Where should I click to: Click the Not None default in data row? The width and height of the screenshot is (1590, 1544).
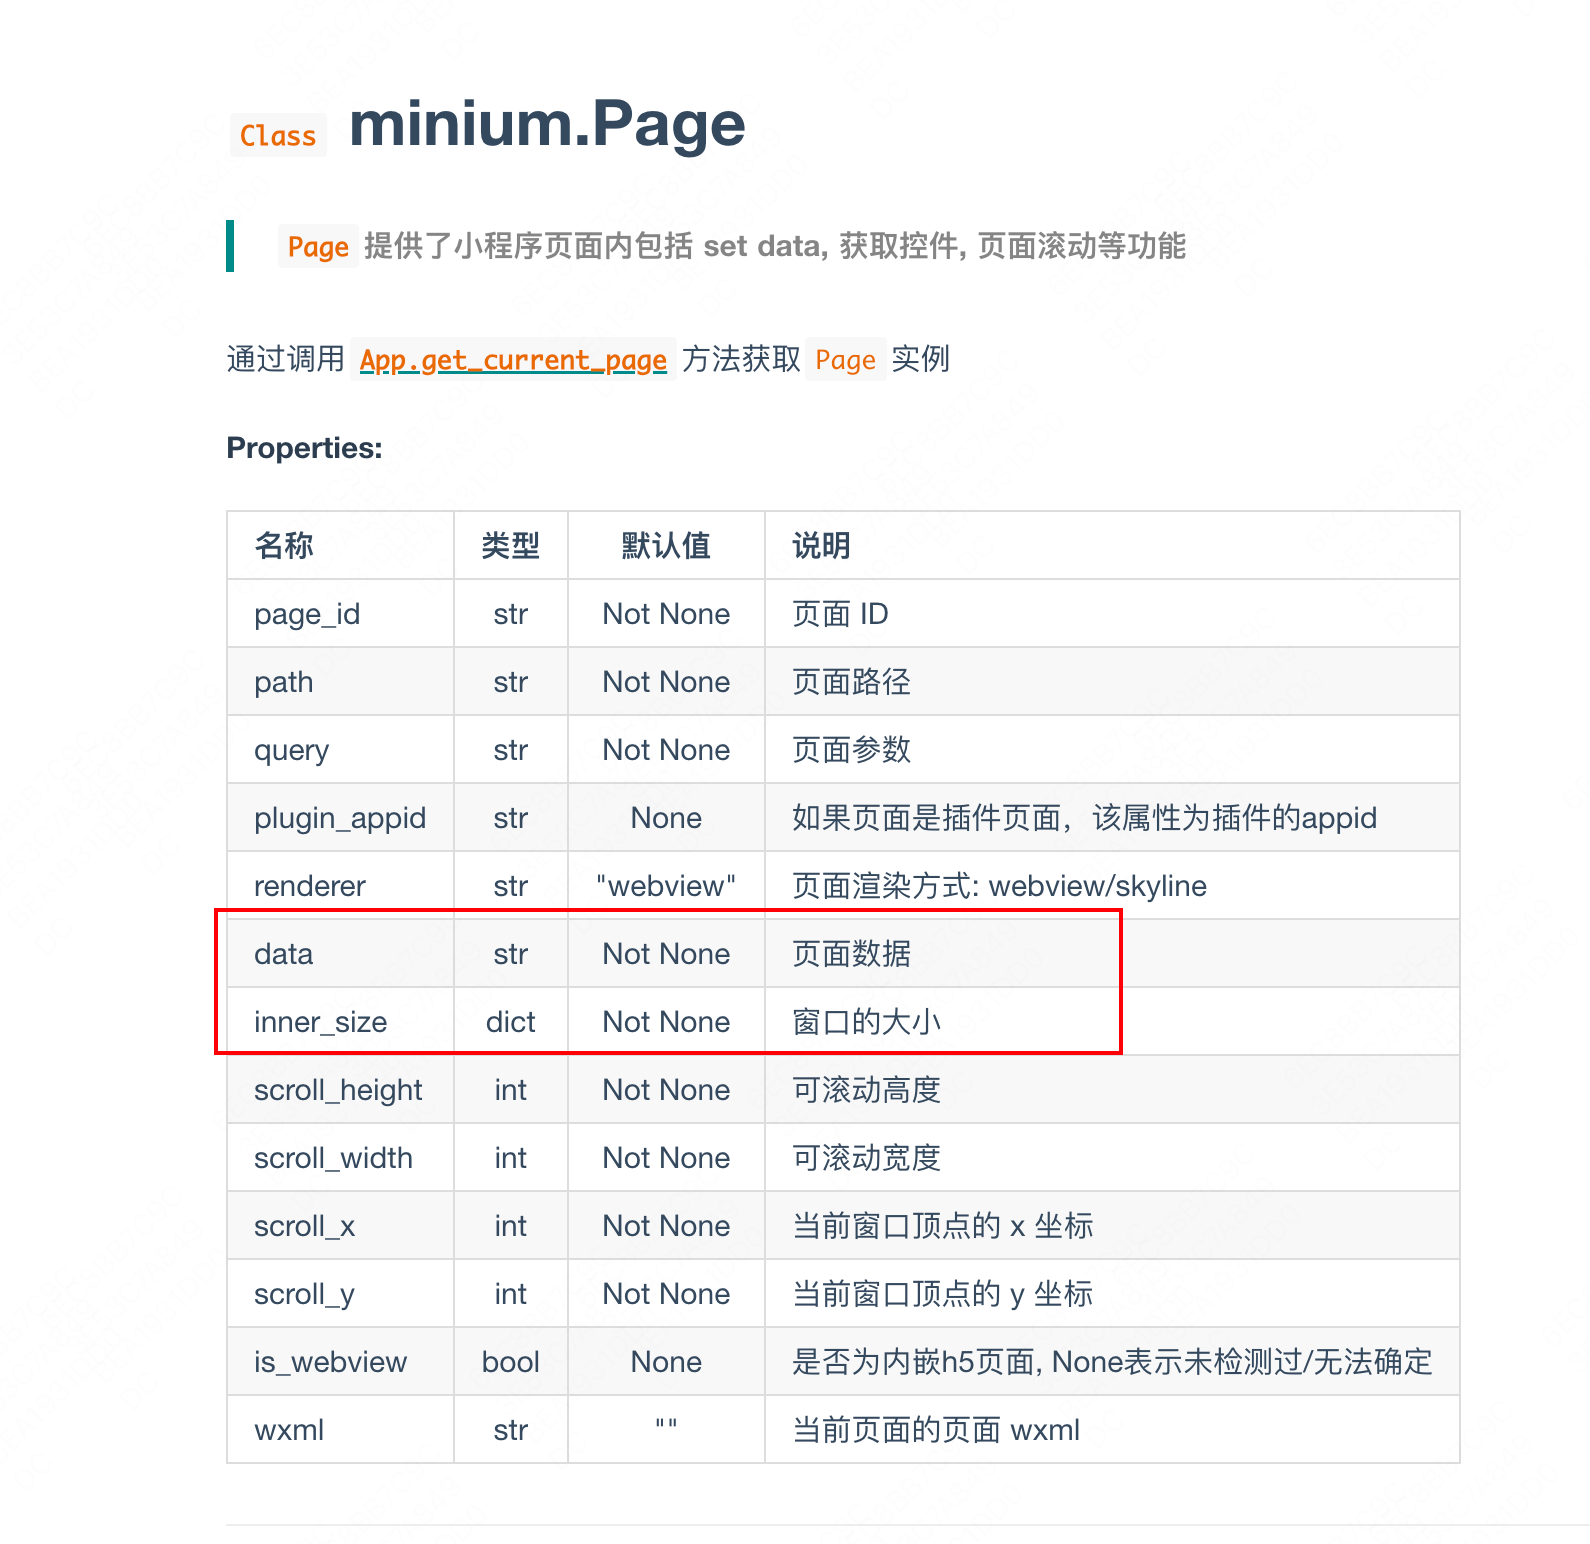pyautogui.click(x=666, y=954)
